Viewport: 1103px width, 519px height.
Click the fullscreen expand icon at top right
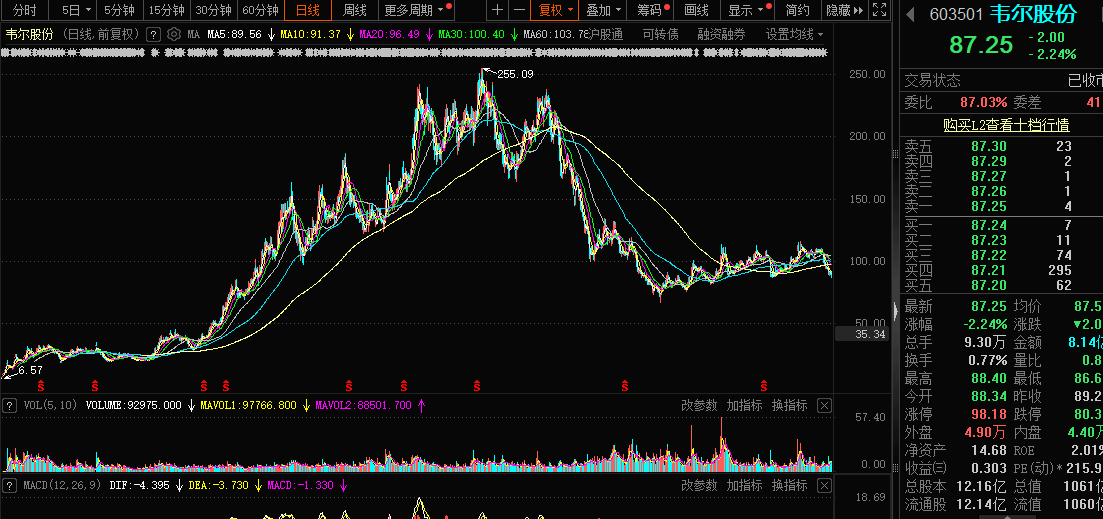pyautogui.click(x=878, y=11)
